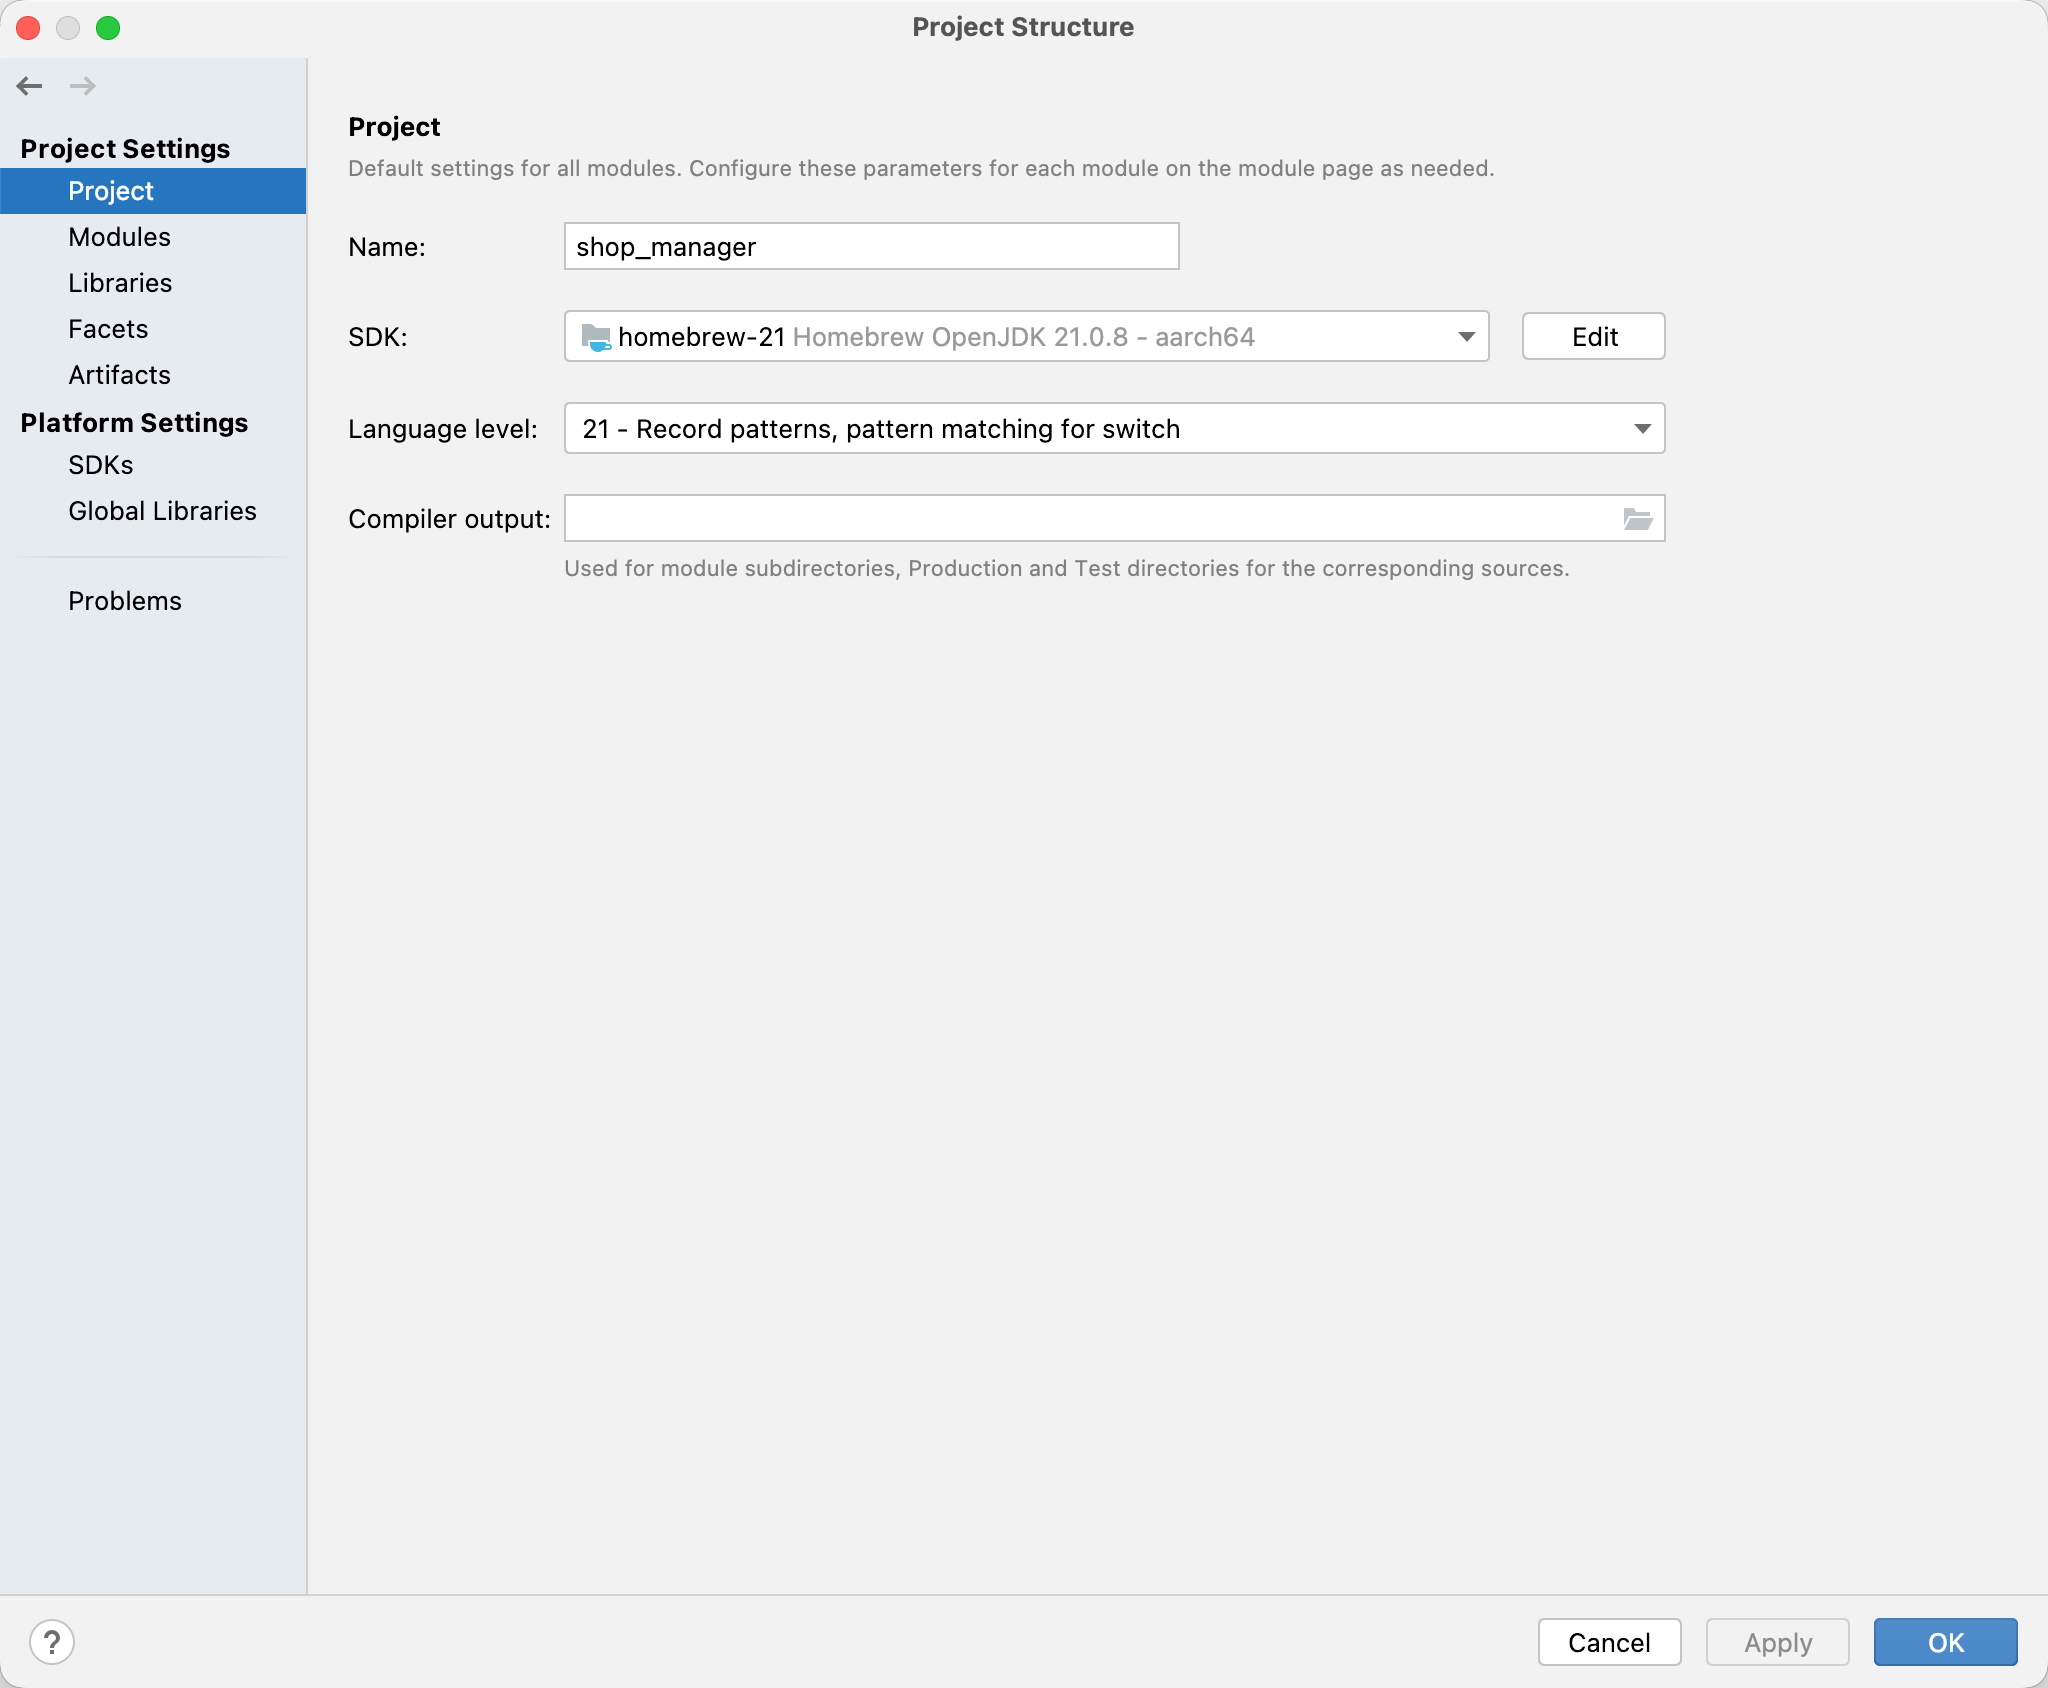
Task: Select Modules in Project Settings
Action: [x=119, y=237]
